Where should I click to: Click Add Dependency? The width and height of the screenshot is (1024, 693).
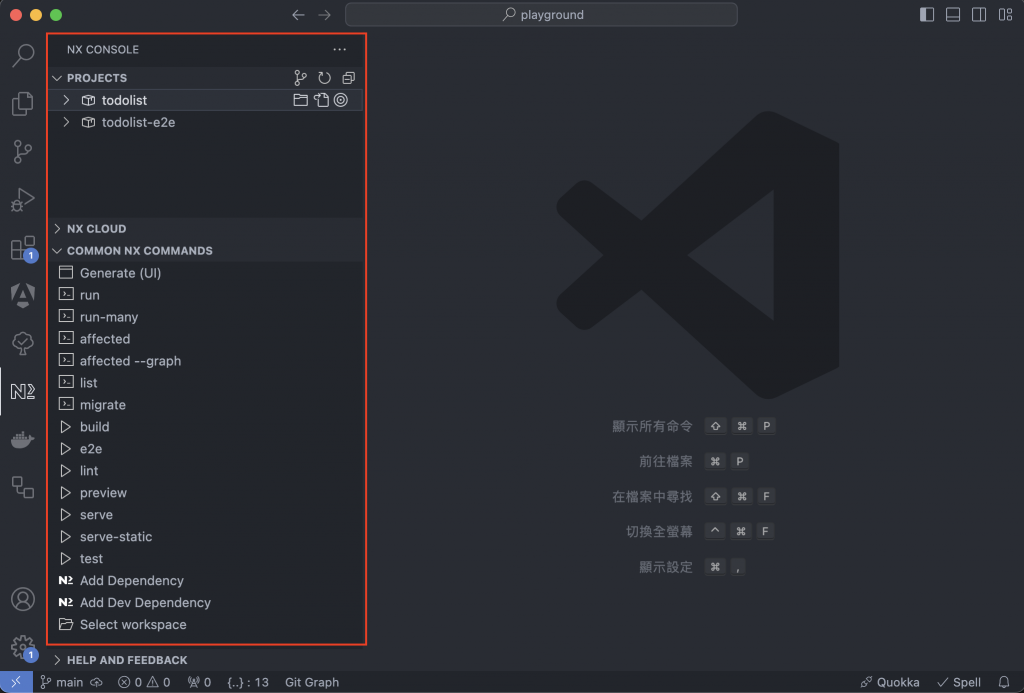point(206,581)
